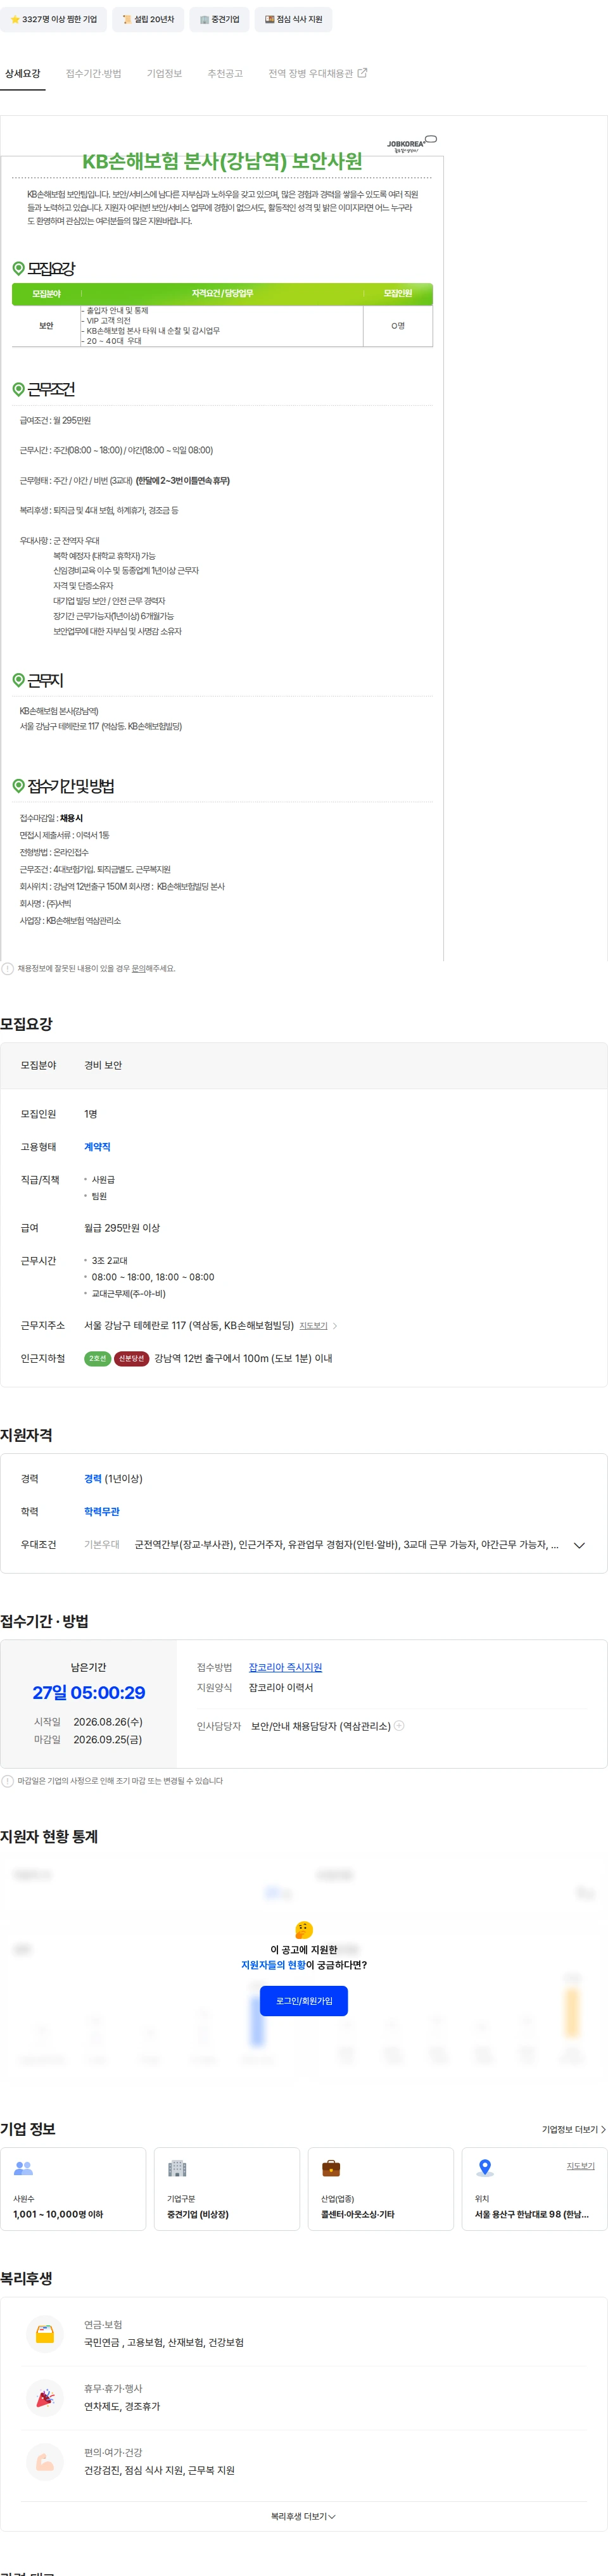This screenshot has width=608, height=2576.
Task: Click the posting title KB손해보험 본사(강남역) 보안사원
Action: coord(222,161)
